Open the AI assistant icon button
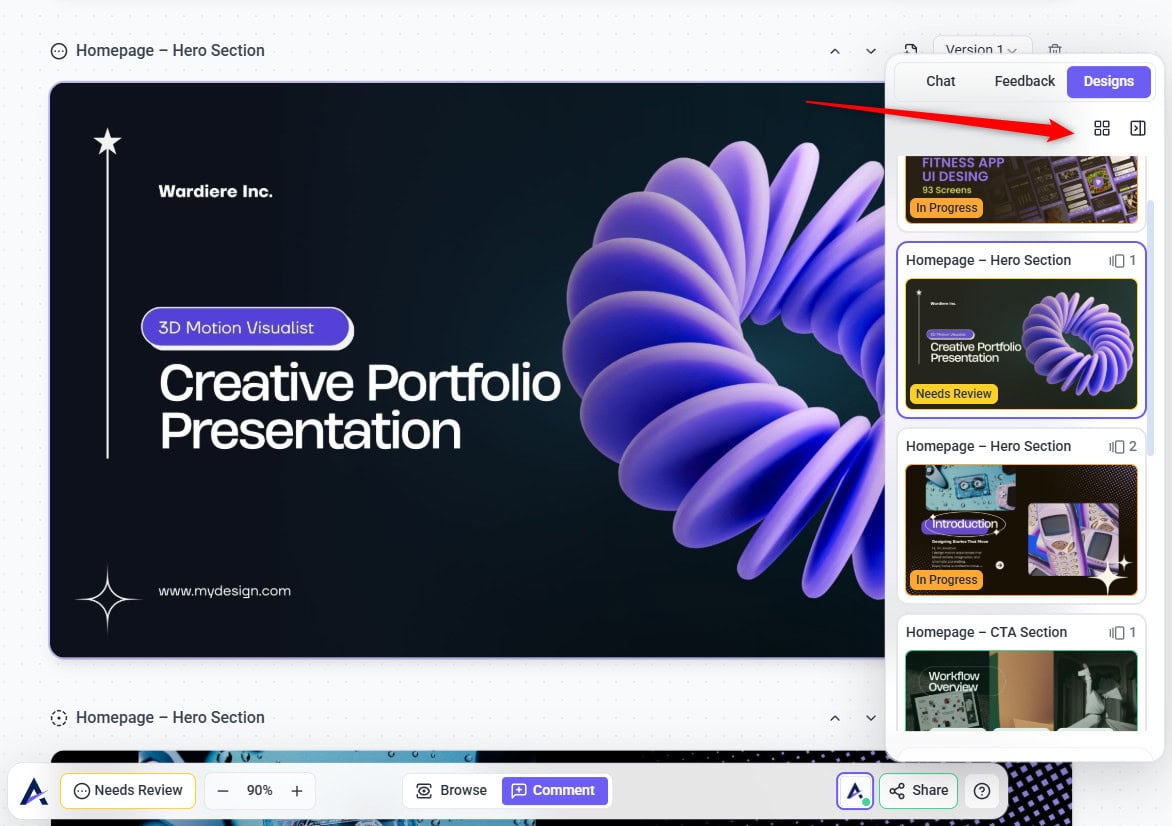Viewport: 1172px width, 826px height. click(855, 790)
